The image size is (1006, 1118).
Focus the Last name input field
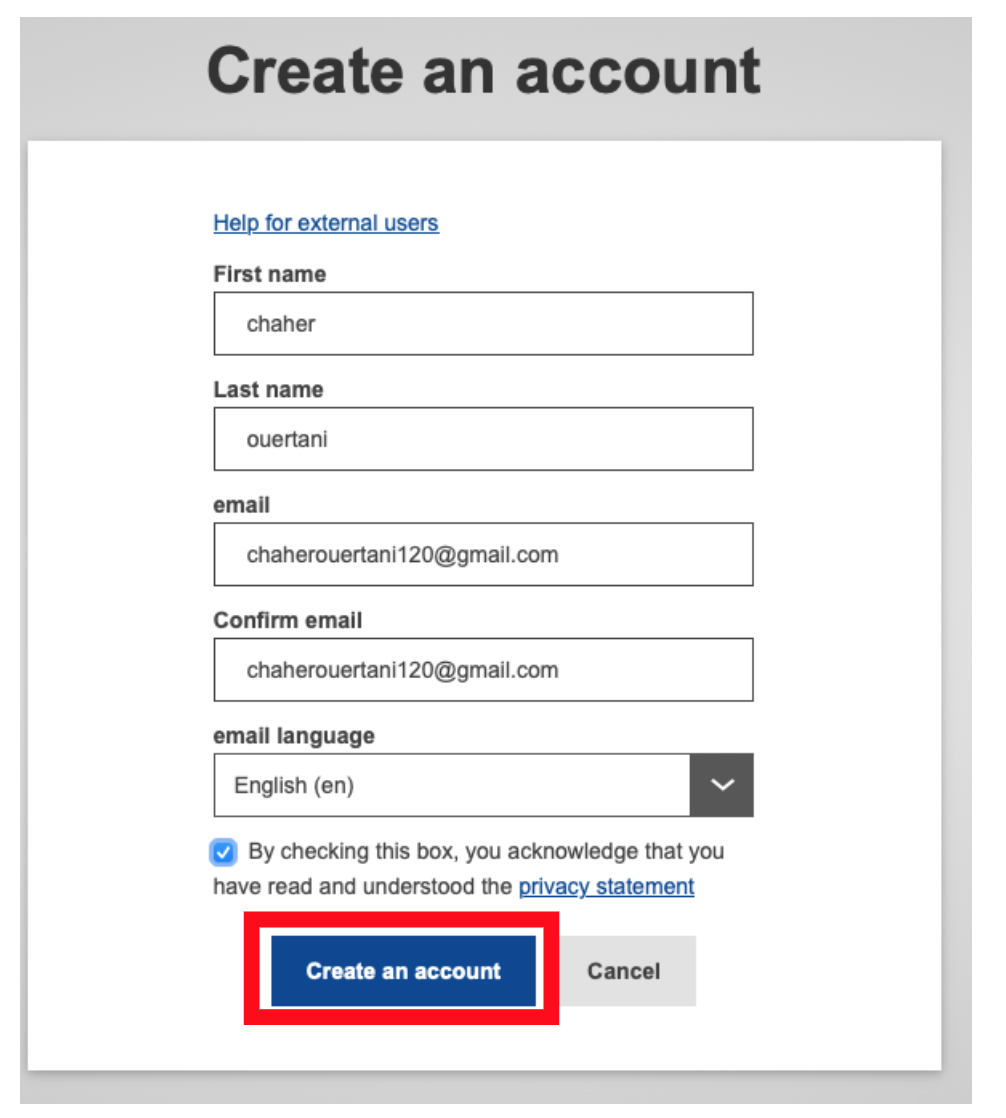483,439
